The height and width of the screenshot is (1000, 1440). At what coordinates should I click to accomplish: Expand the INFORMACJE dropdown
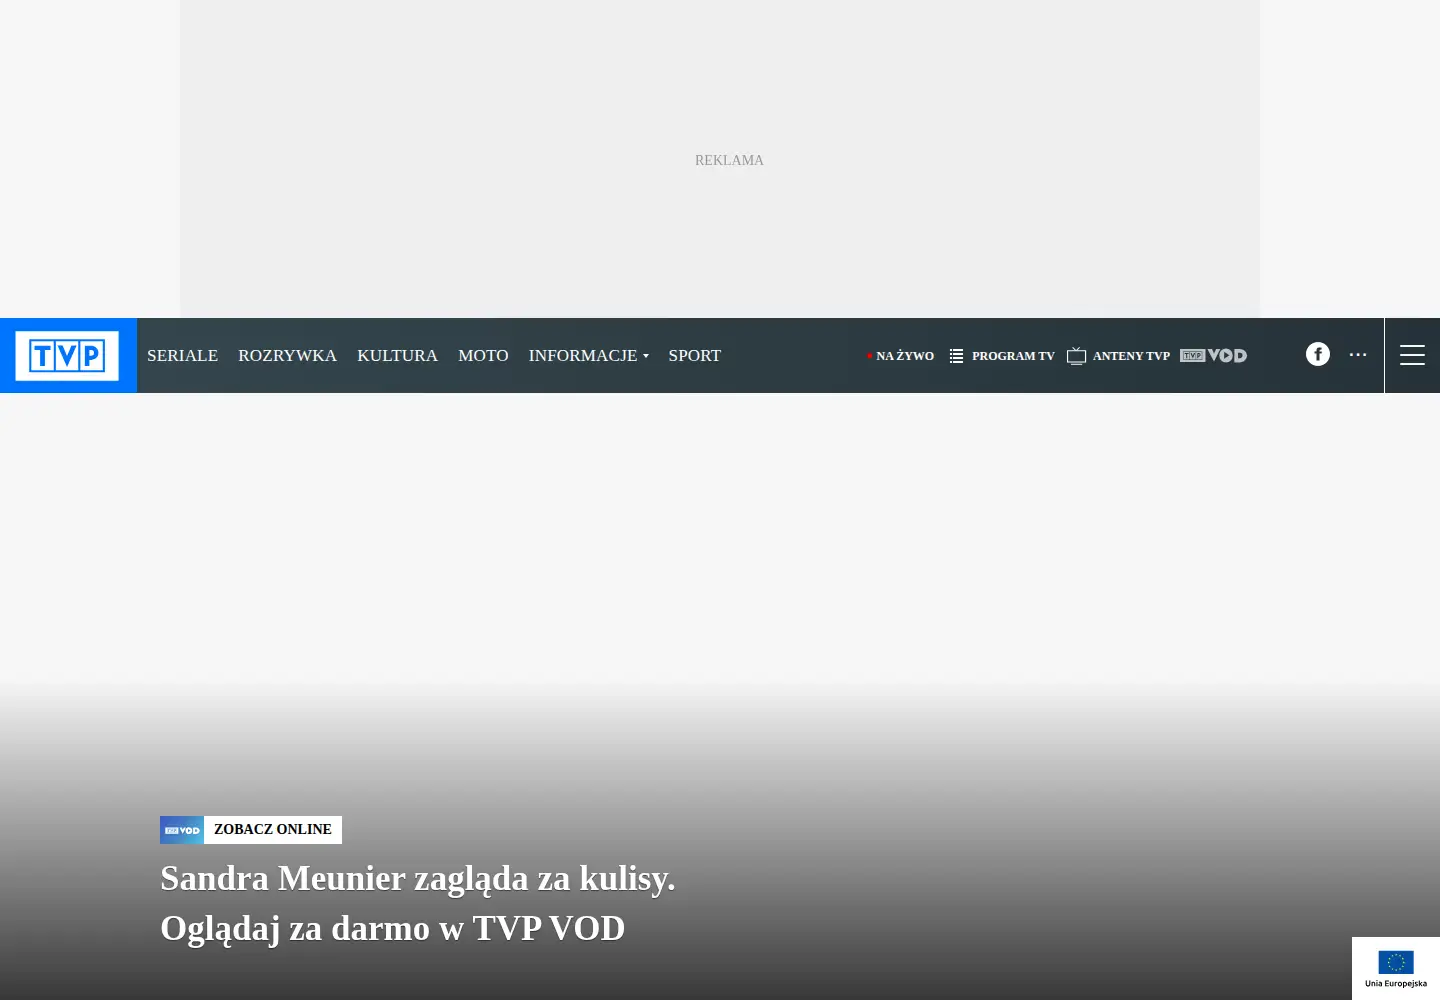click(588, 355)
